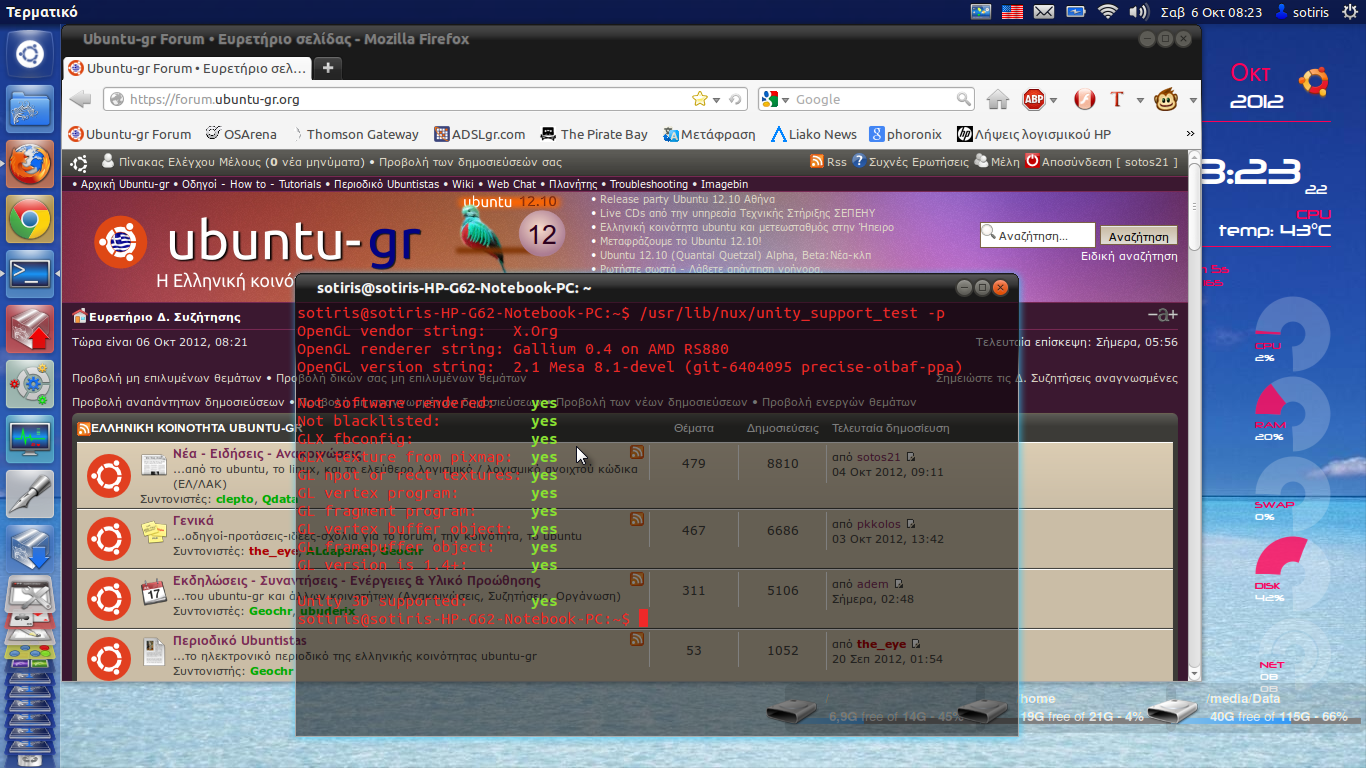This screenshot has width=1366, height=768.
Task: Open the URL history dropdown arrow
Action: point(716,100)
